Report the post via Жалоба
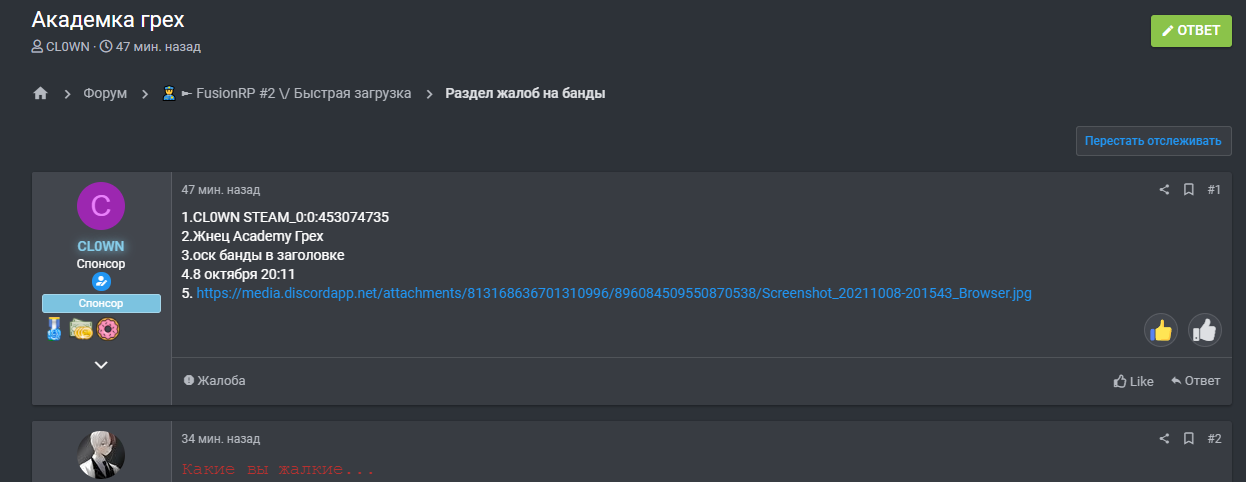This screenshot has height=482, width=1246. [215, 381]
